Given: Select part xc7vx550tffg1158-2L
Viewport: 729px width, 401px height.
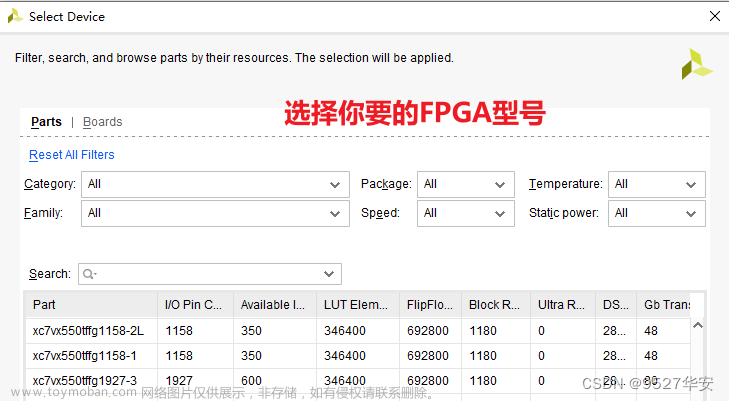Looking at the screenshot, I should 88,331.
